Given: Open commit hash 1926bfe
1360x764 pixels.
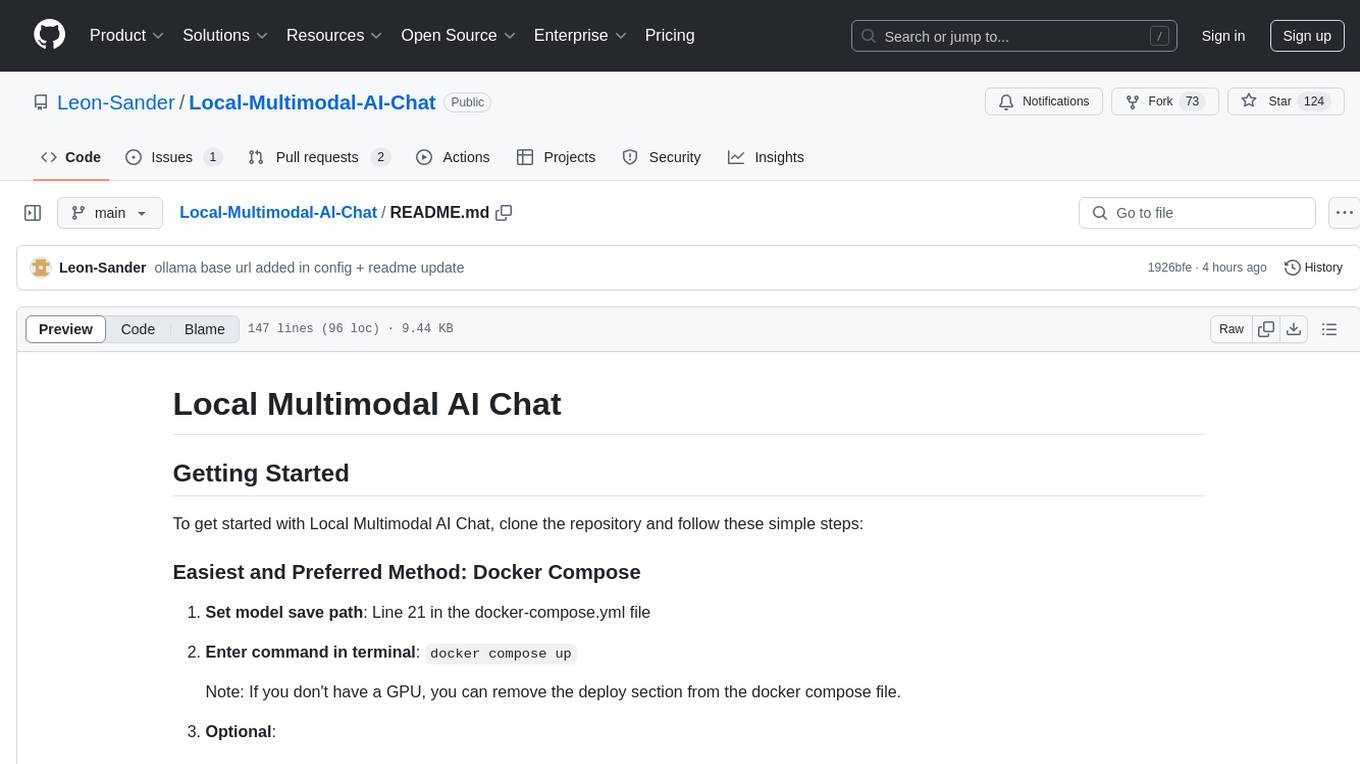Looking at the screenshot, I should tap(1169, 267).
